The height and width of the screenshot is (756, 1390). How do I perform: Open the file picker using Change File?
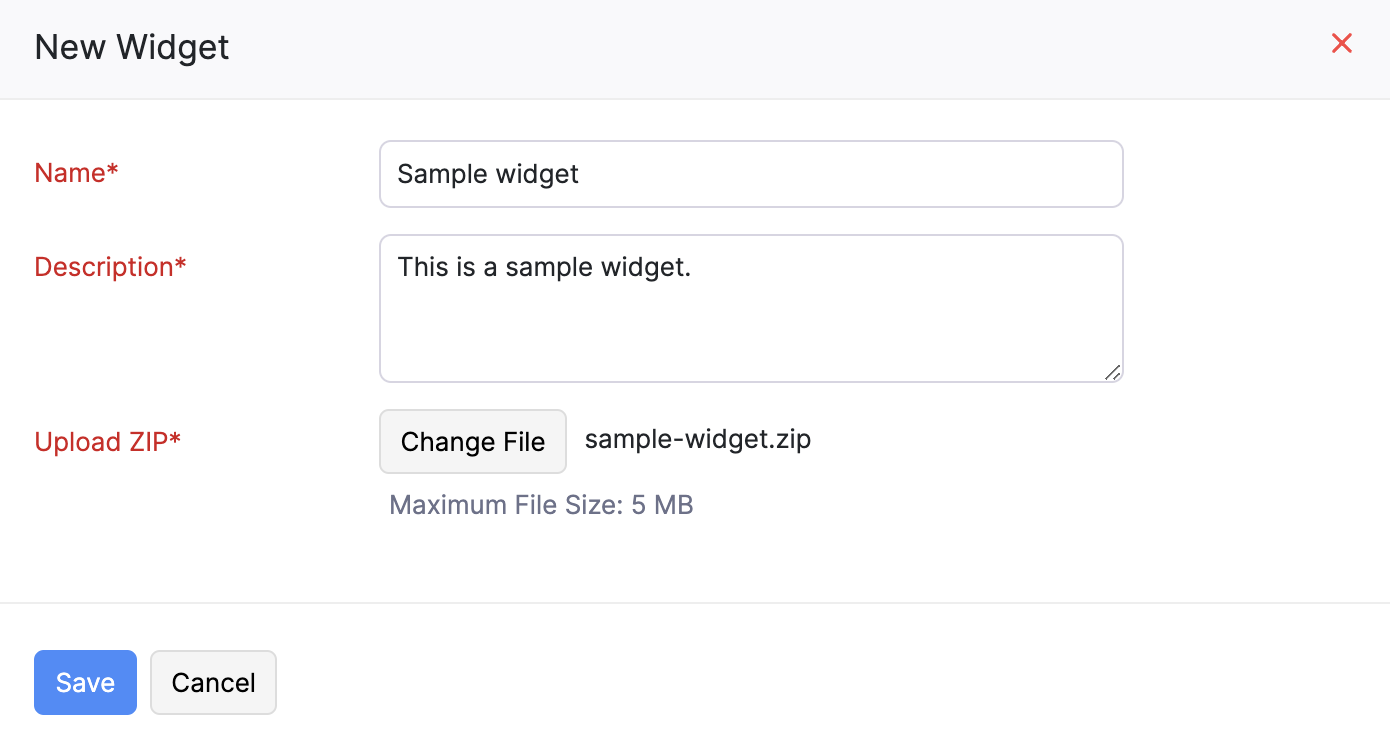click(472, 441)
